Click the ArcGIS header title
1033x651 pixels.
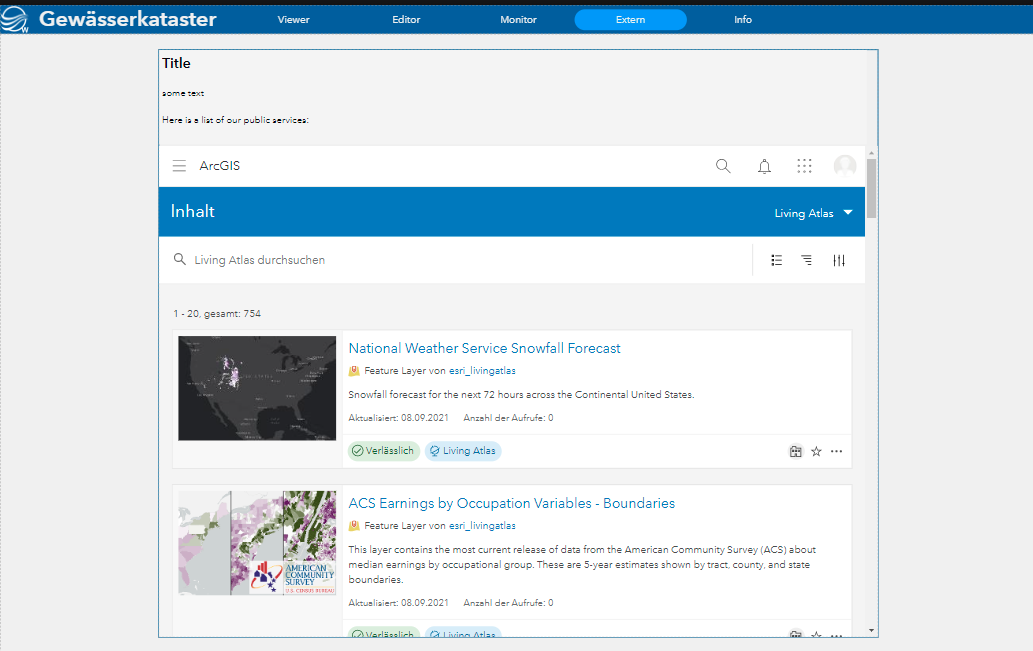click(x=219, y=166)
